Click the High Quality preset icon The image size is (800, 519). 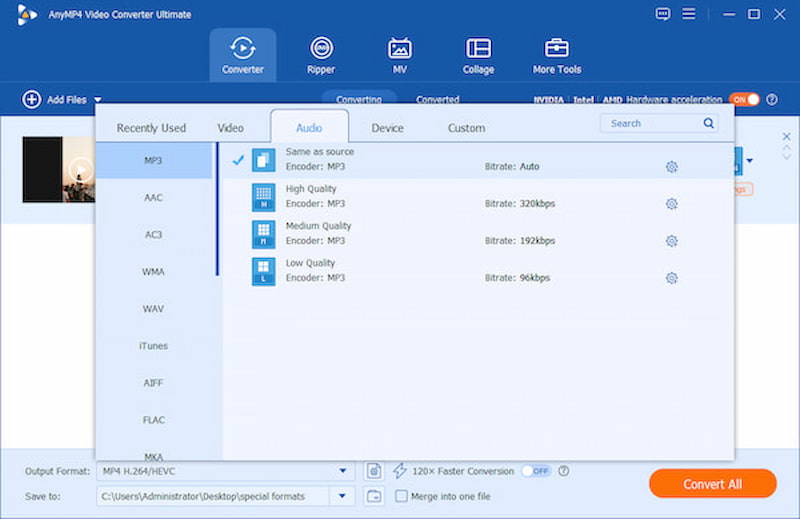click(x=263, y=197)
